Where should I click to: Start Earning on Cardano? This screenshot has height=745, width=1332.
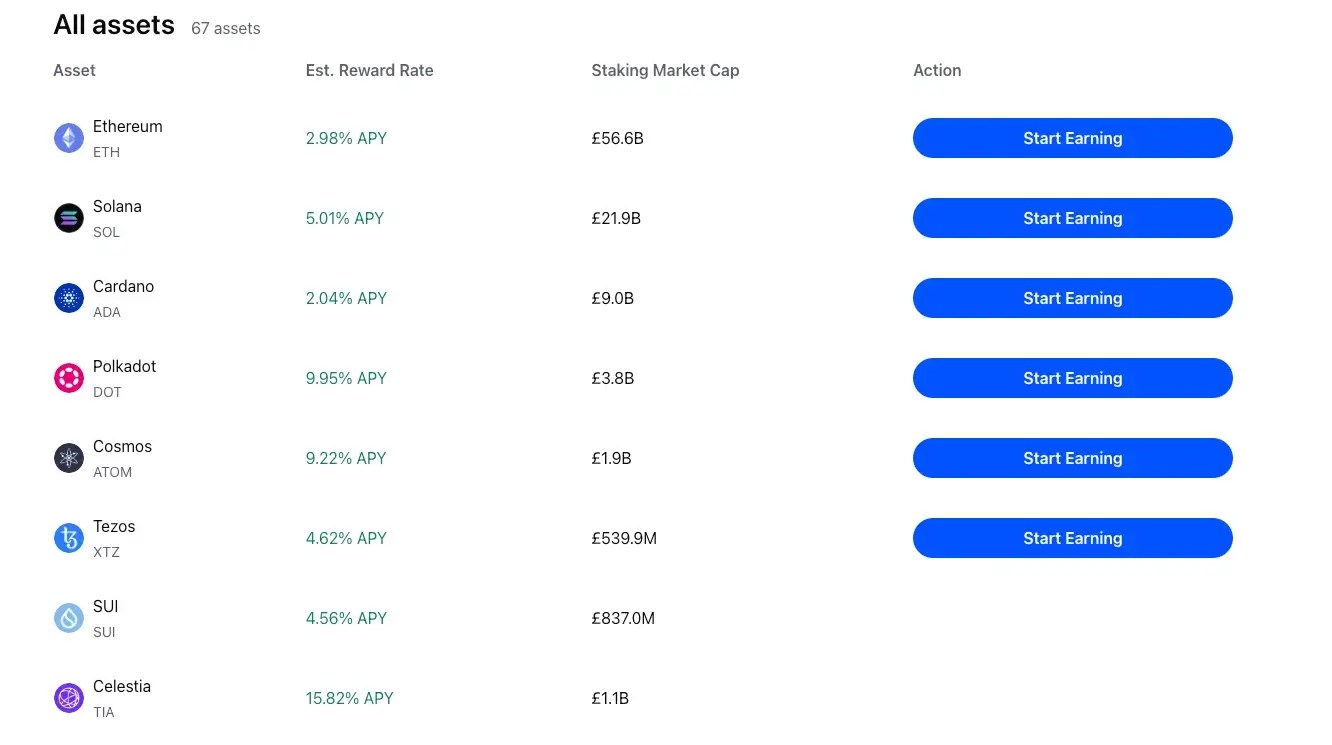point(1072,298)
